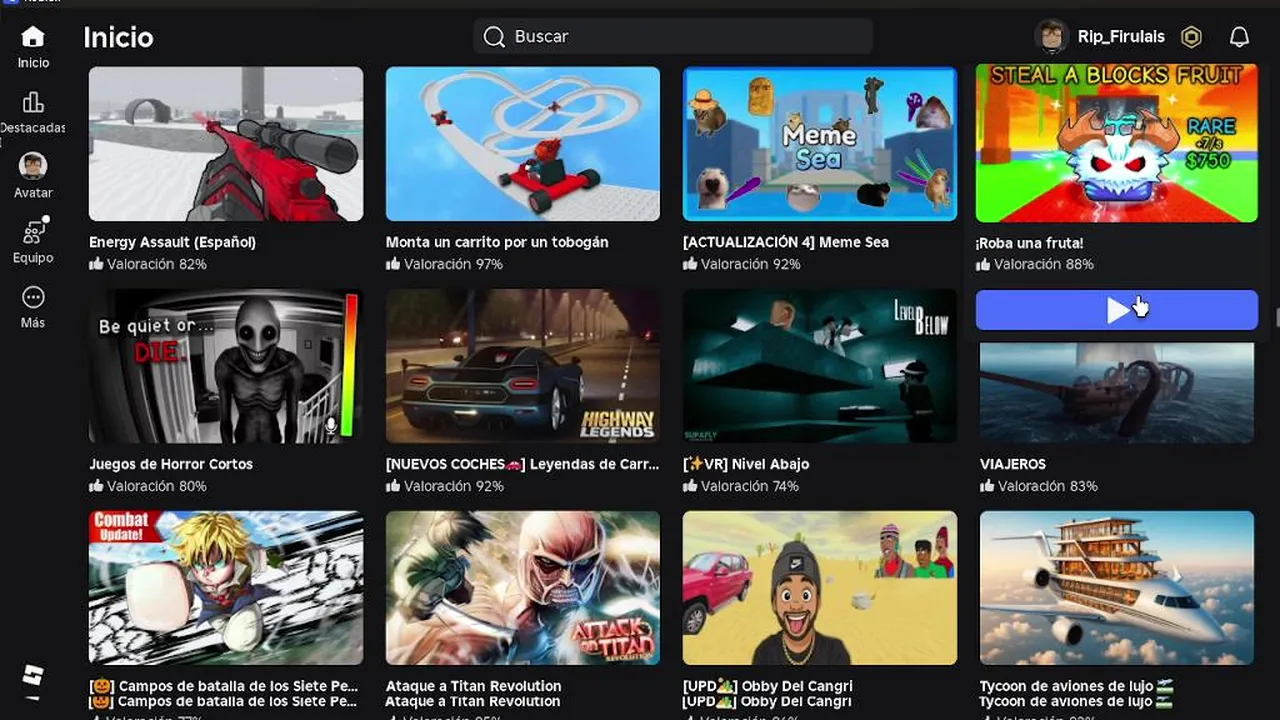
Task: Focus the Buscar search field
Action: pyautogui.click(x=673, y=37)
